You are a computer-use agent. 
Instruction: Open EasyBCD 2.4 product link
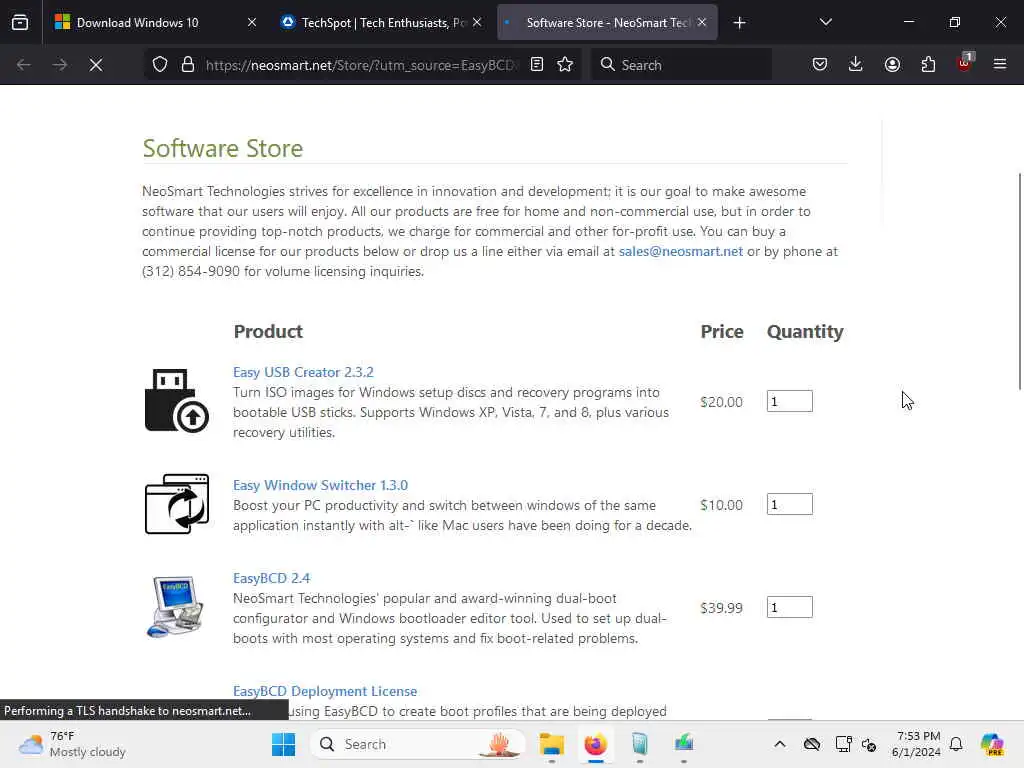271,578
